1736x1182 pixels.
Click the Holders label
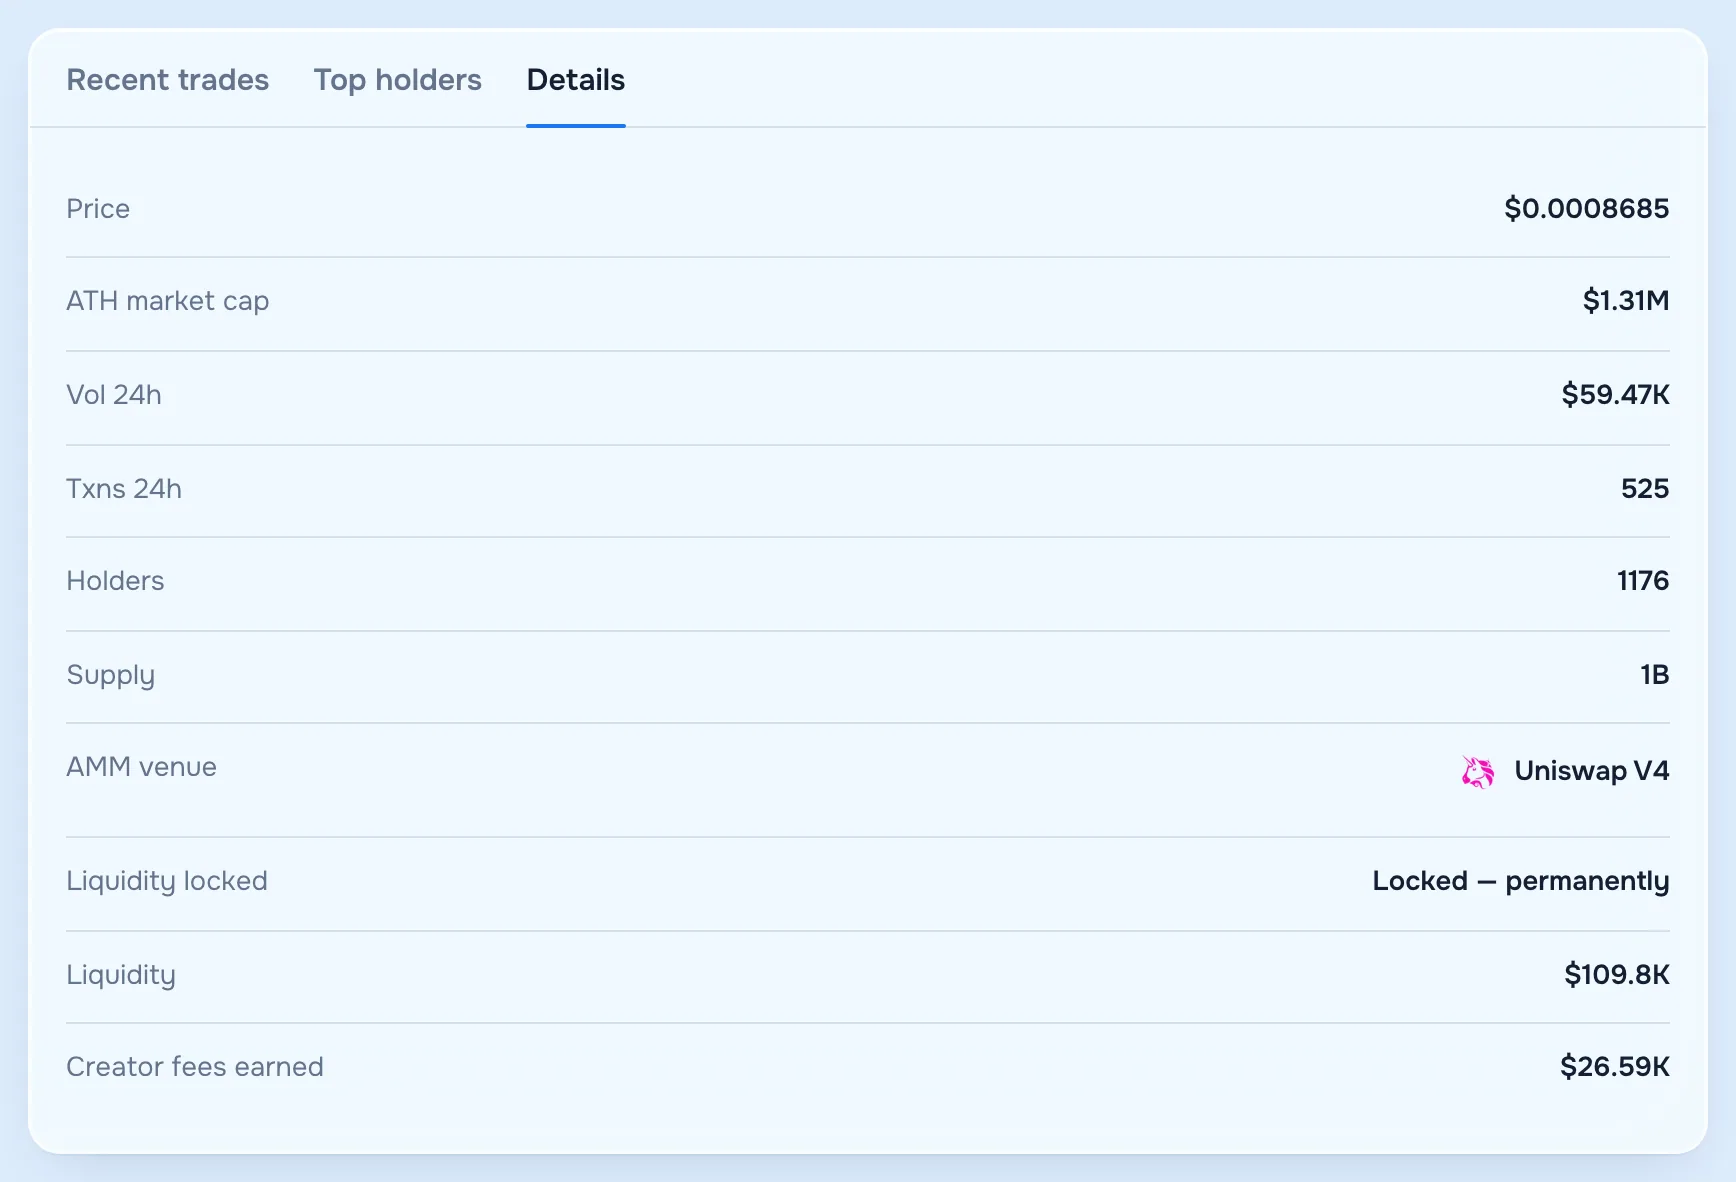115,581
